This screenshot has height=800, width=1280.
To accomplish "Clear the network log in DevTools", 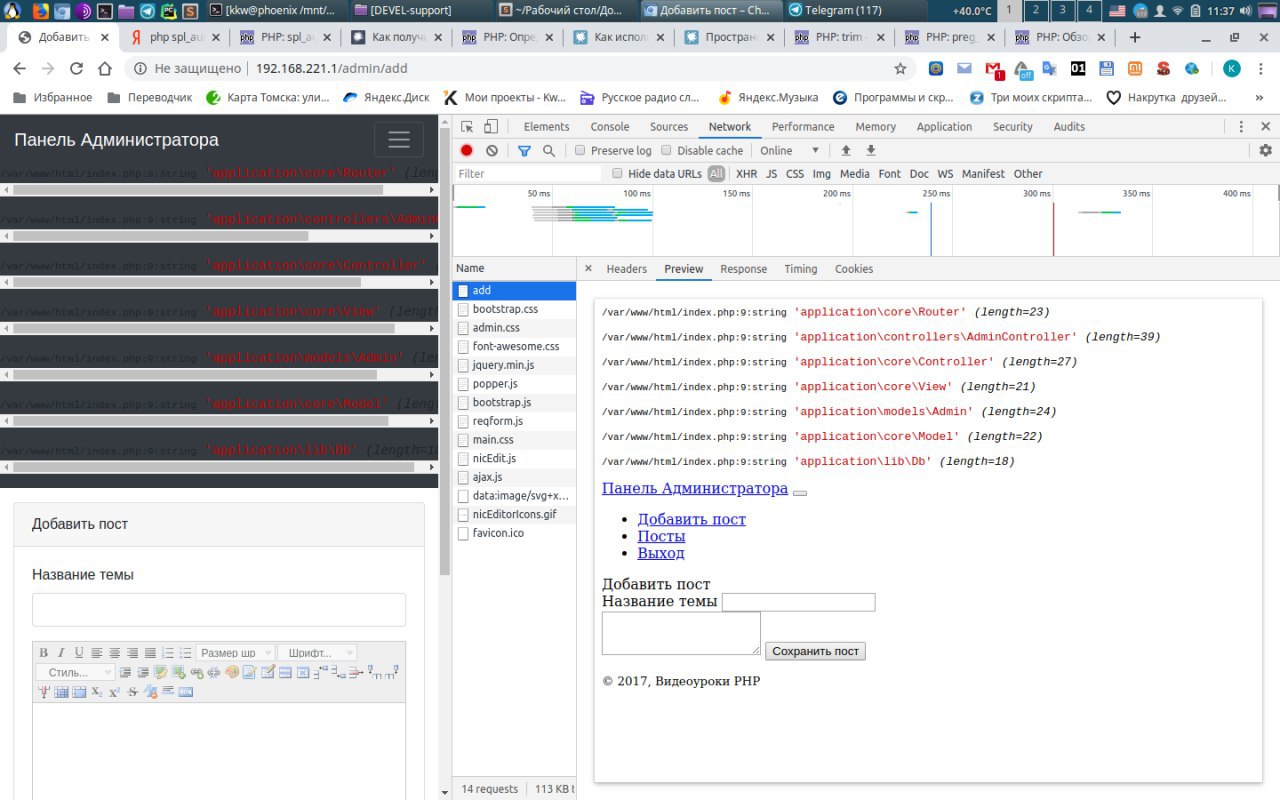I will [492, 150].
